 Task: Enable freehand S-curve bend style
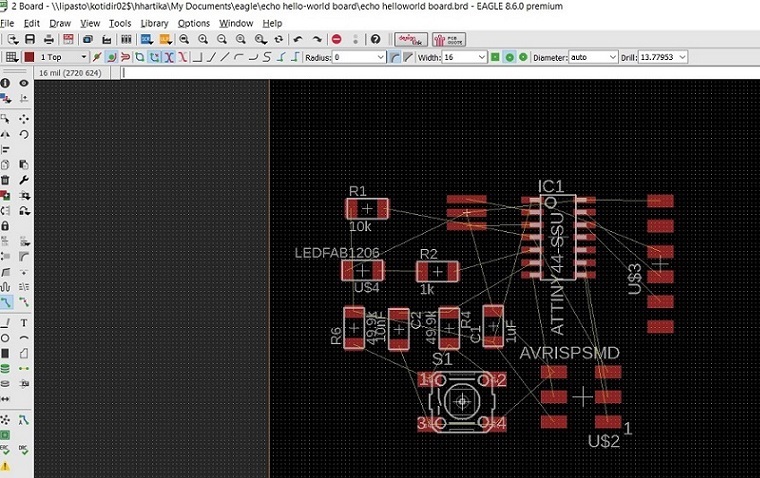267,57
